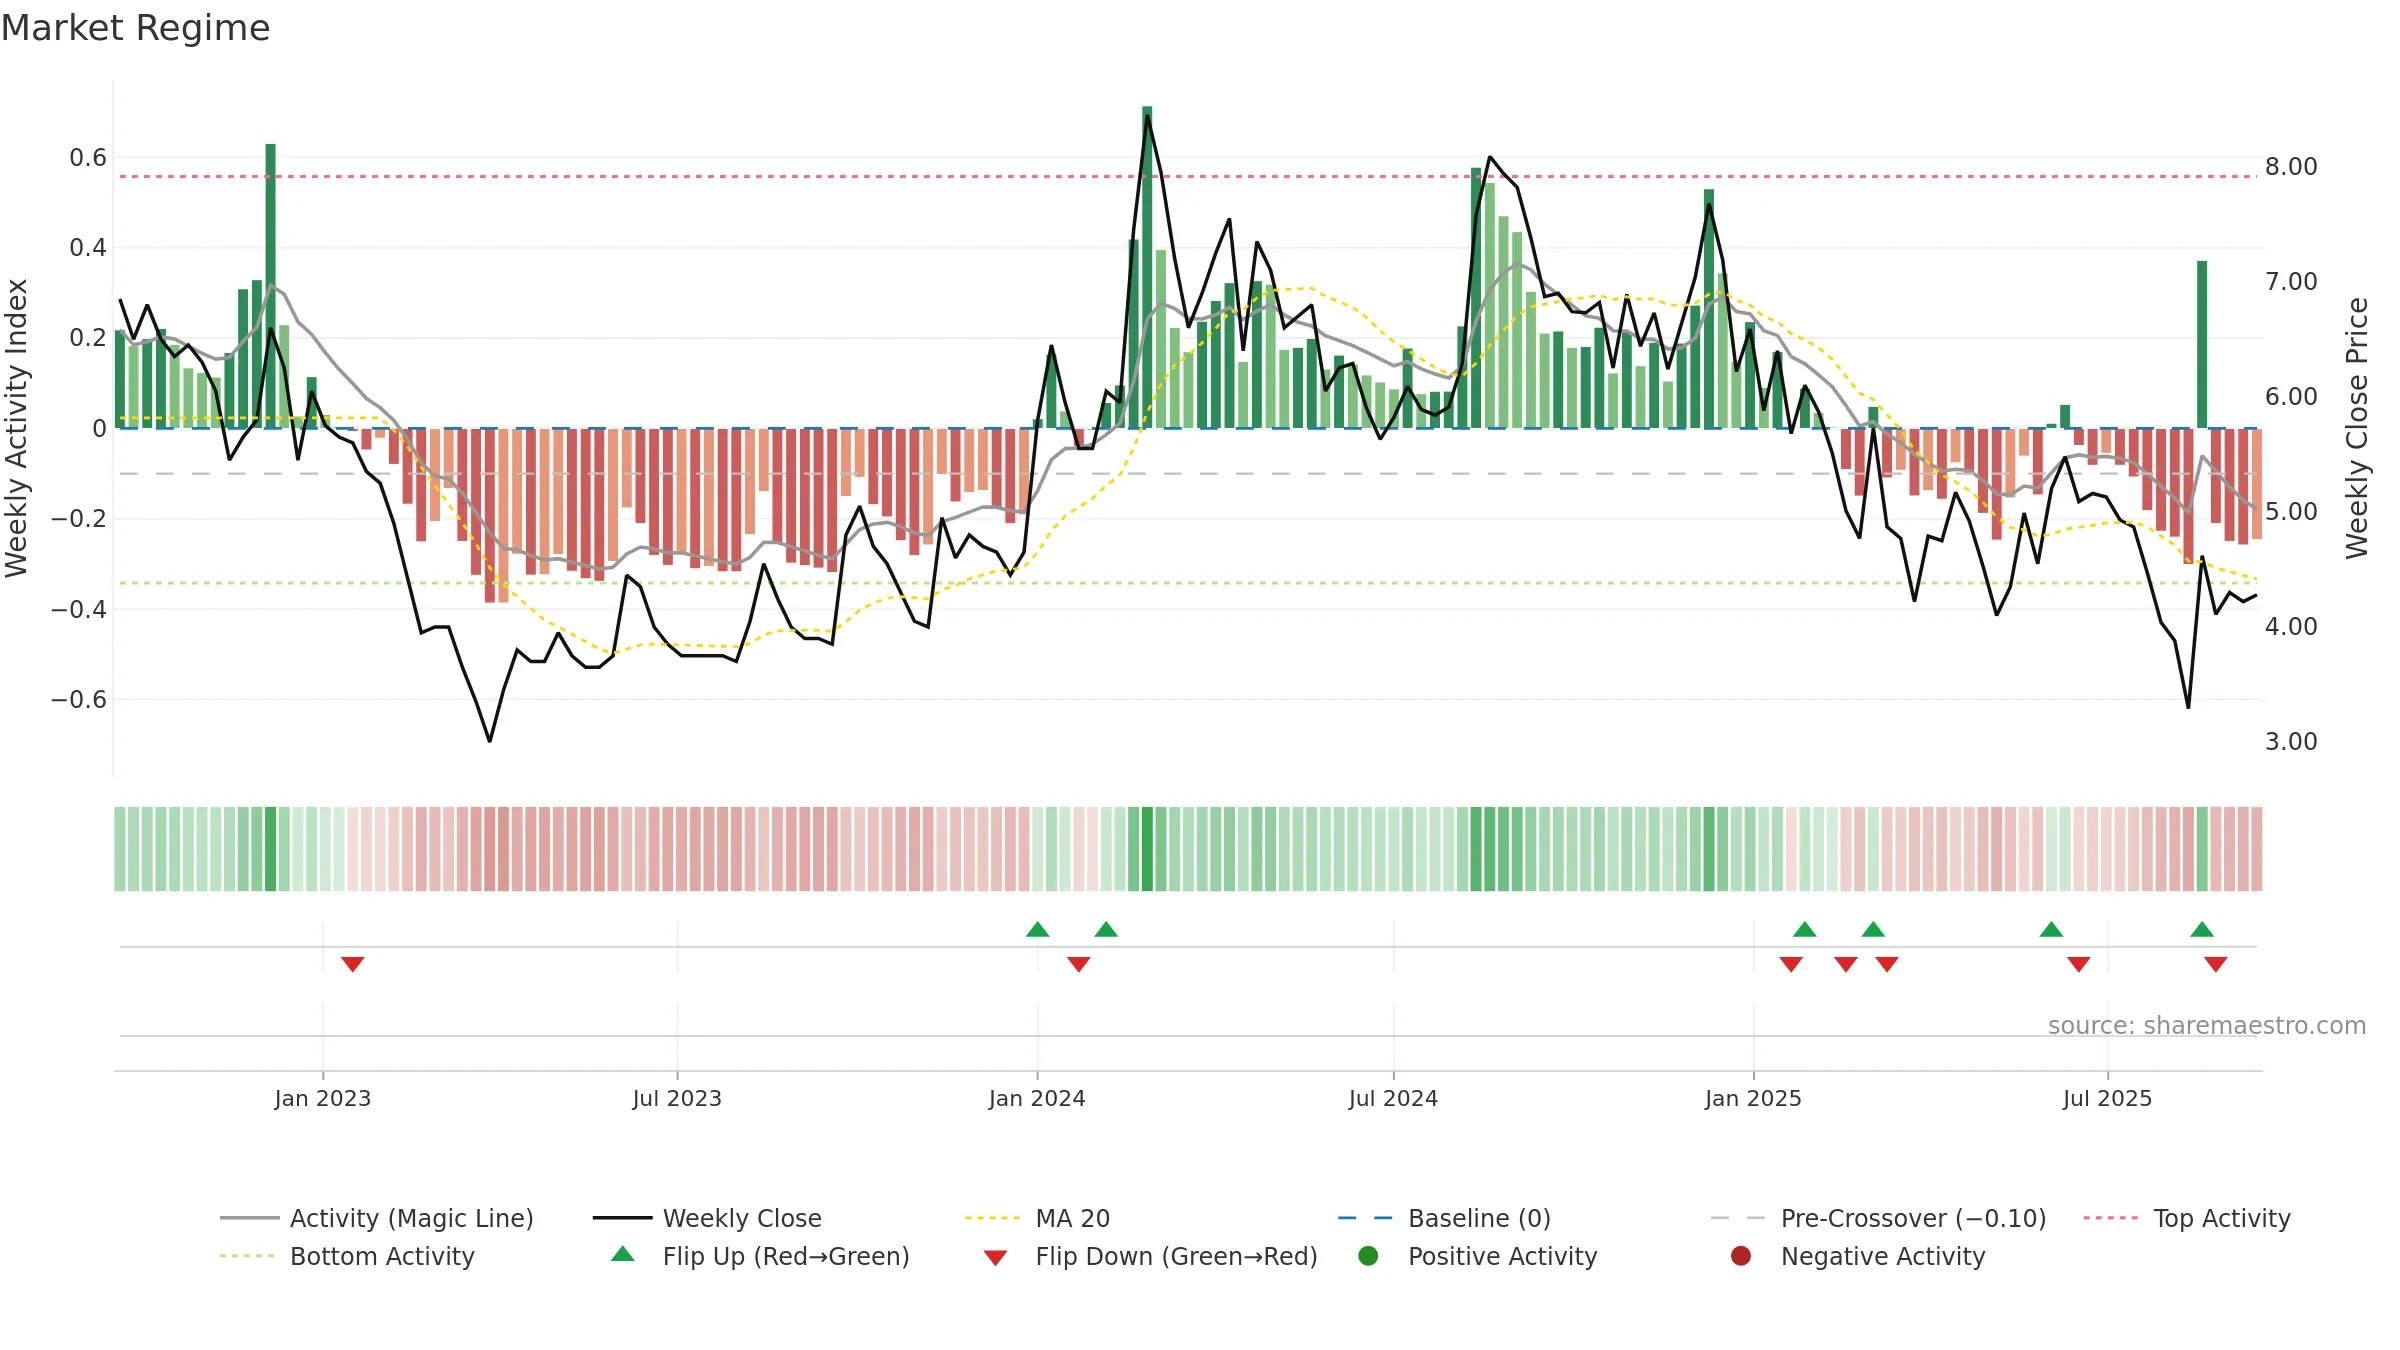Click the 5.00 price tick label

coord(2291,512)
